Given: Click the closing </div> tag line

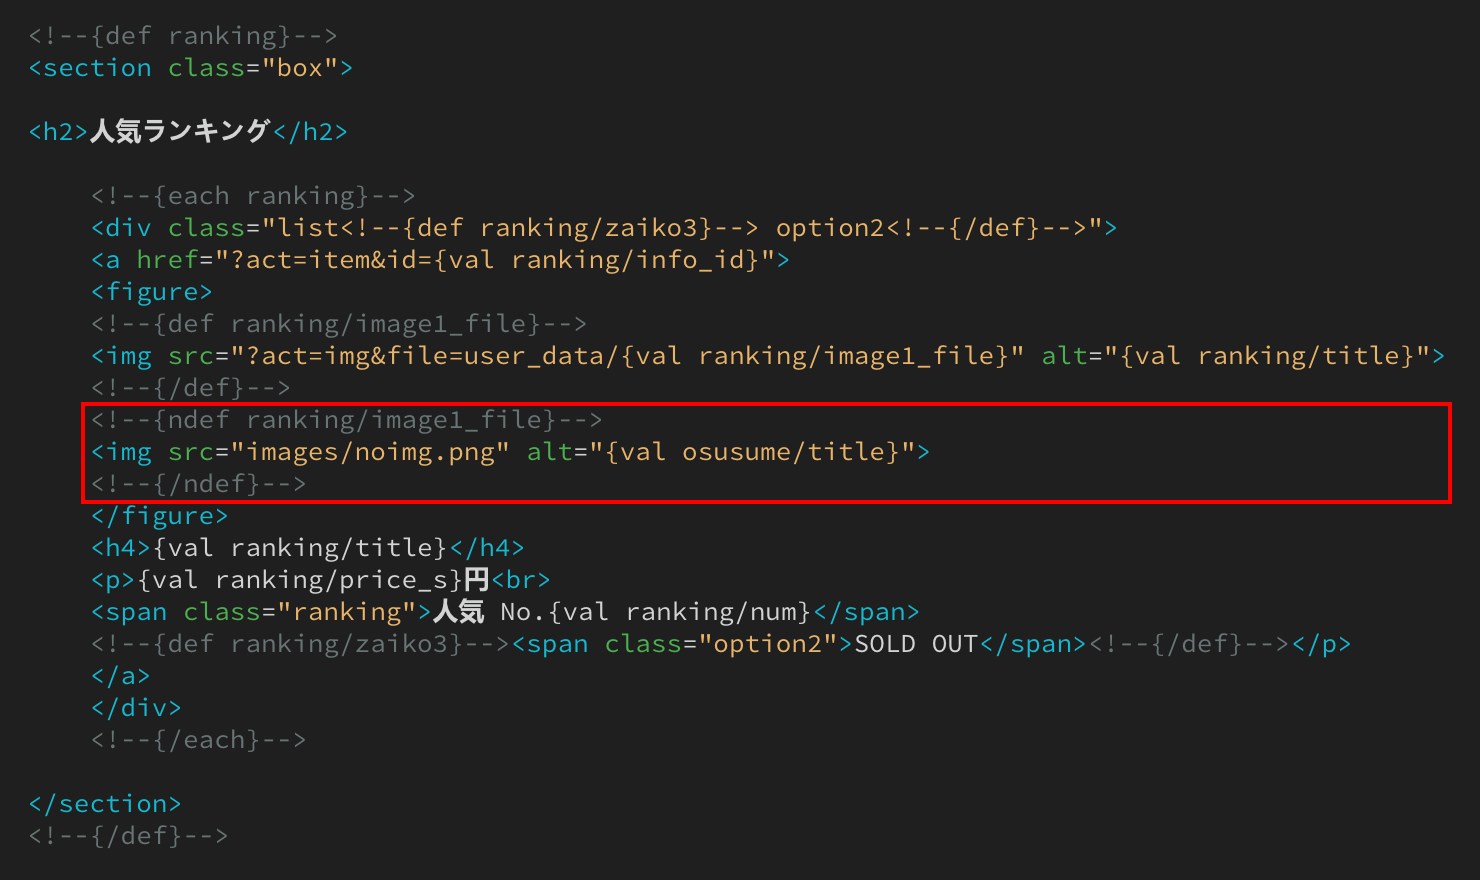Looking at the screenshot, I should [x=136, y=708].
